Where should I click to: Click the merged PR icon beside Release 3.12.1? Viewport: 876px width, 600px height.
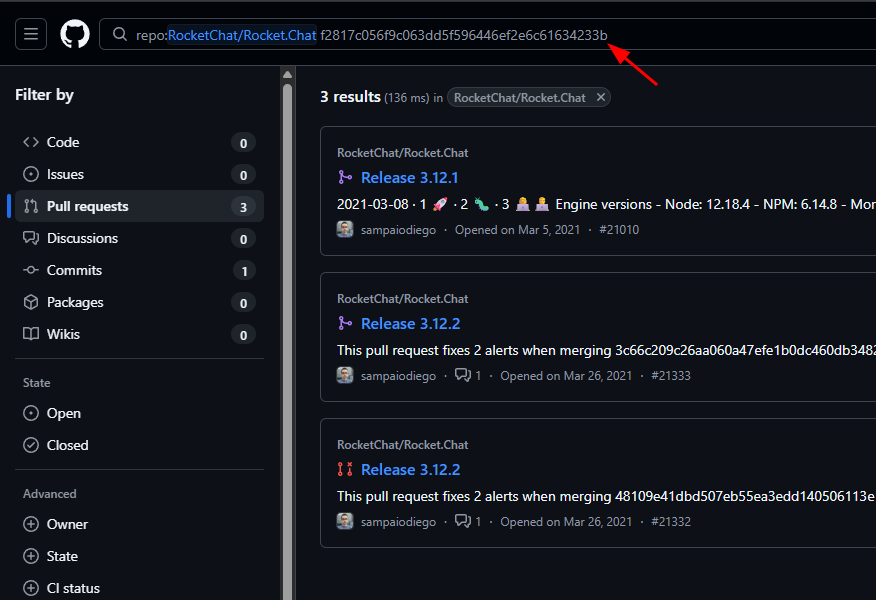tap(345, 177)
